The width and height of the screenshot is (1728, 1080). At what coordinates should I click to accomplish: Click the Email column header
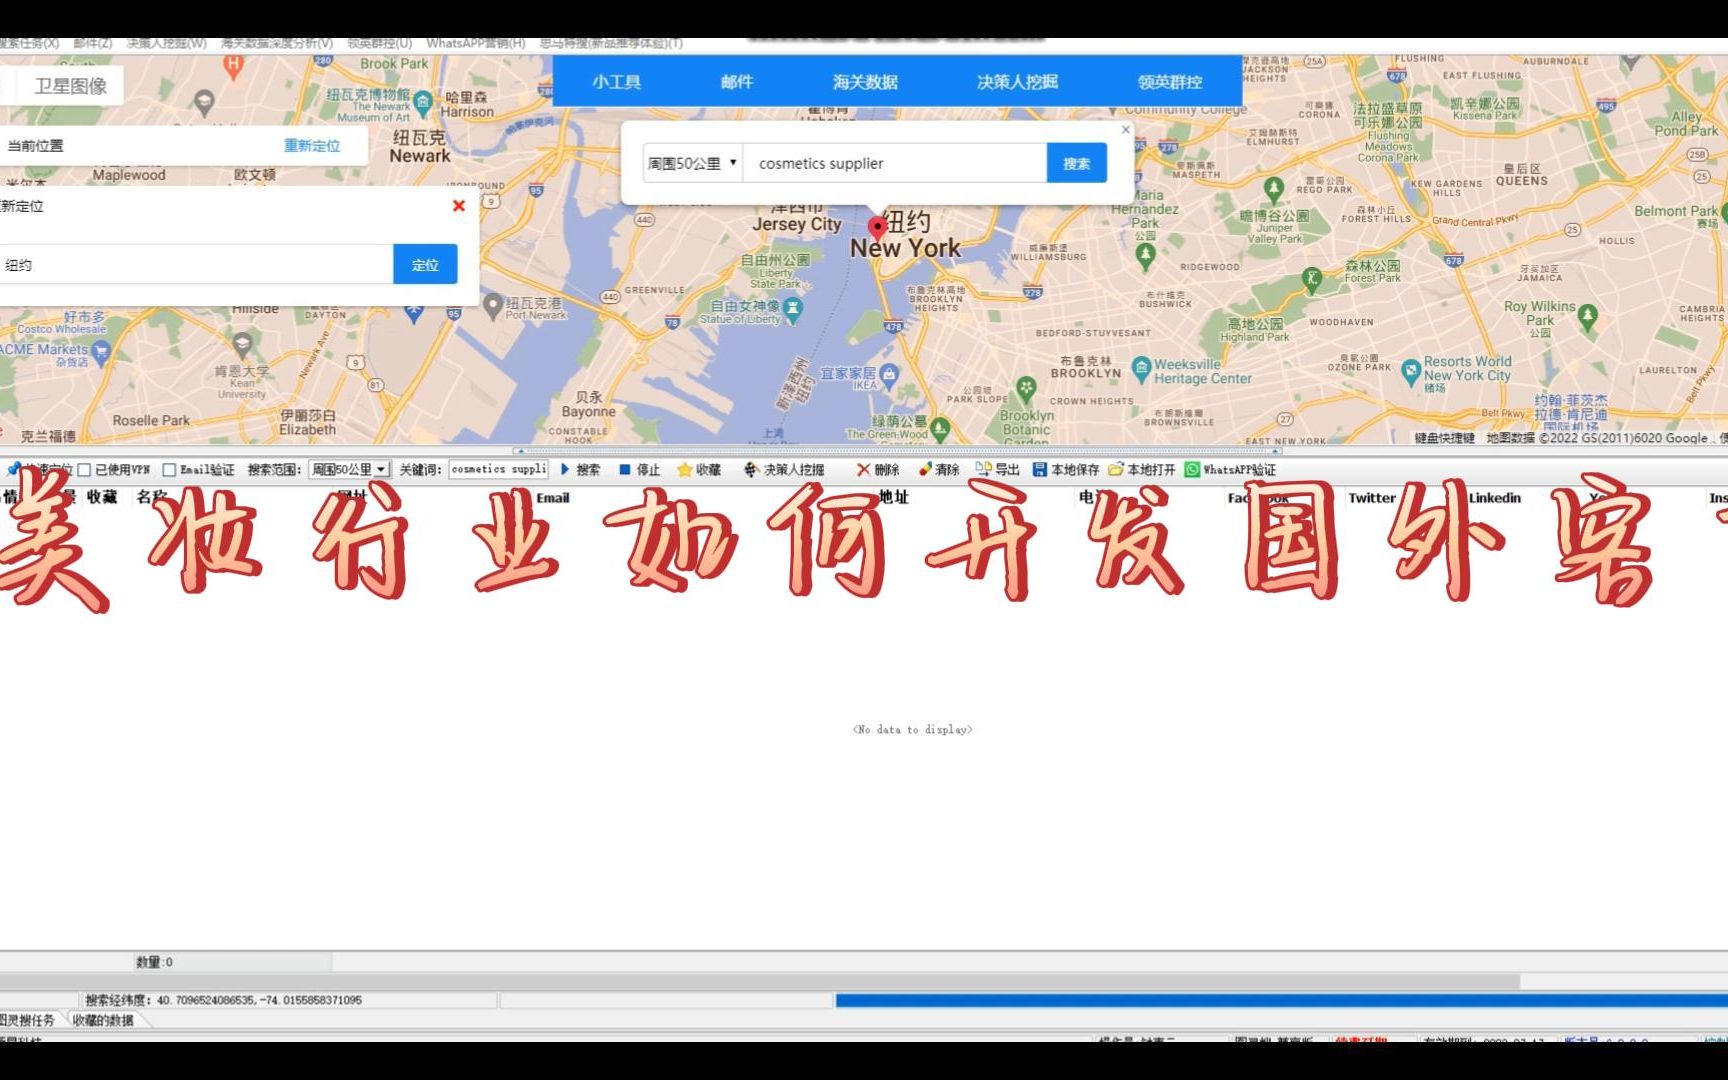[553, 497]
